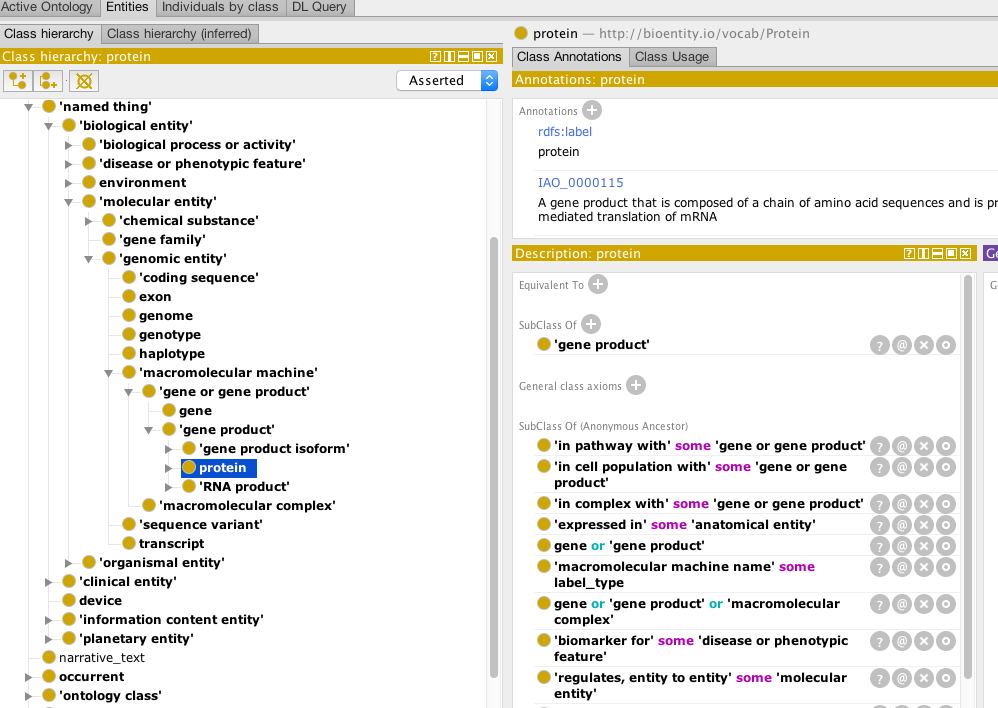Expand the occurrent node

pos(29,677)
